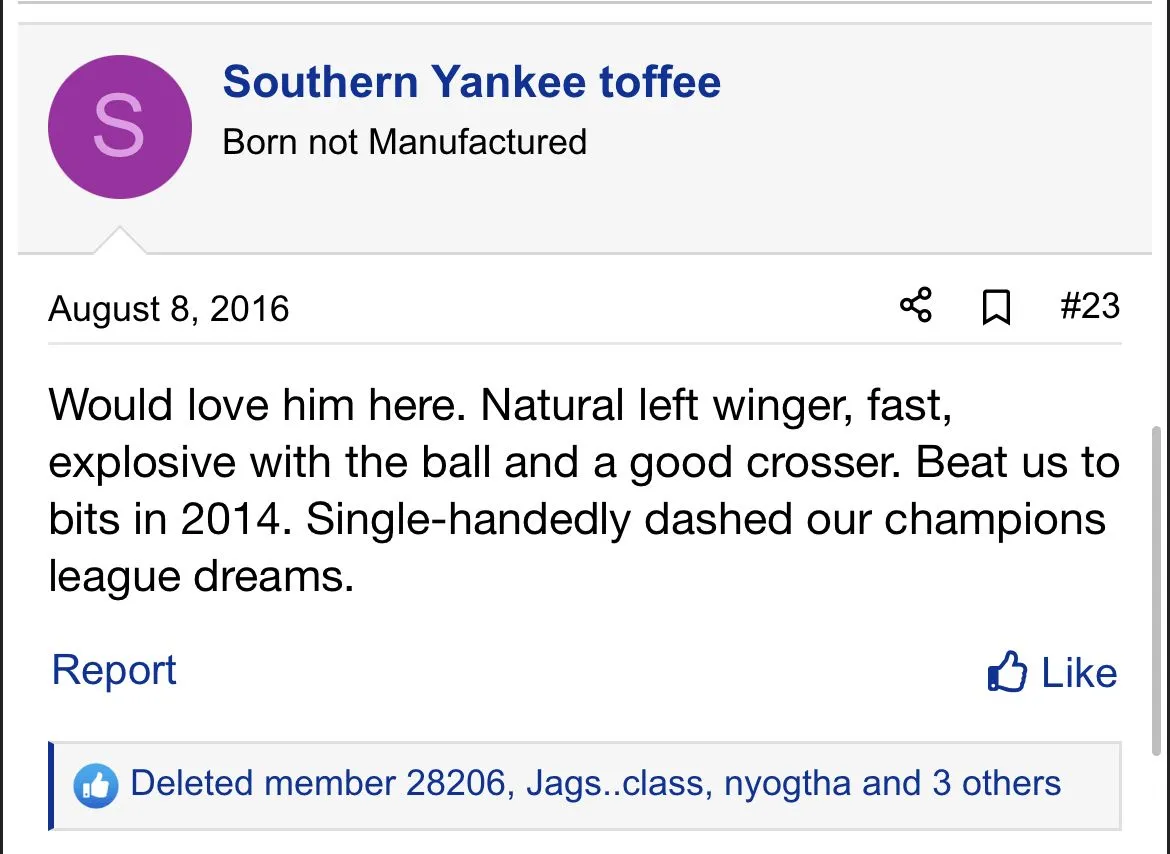
Task: Click the 'Born not Manufactured' user title
Action: [x=404, y=142]
